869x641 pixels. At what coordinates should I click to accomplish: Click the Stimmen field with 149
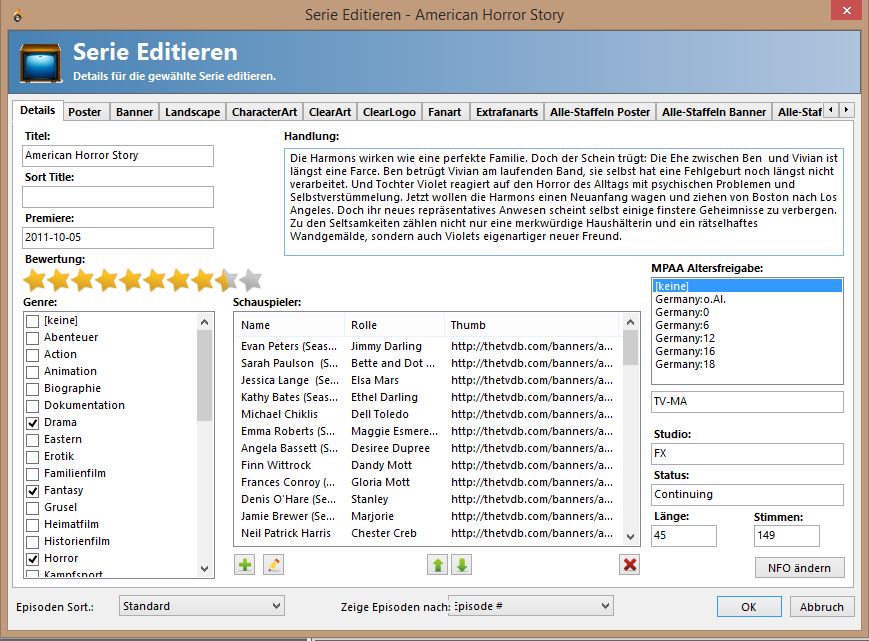click(786, 536)
